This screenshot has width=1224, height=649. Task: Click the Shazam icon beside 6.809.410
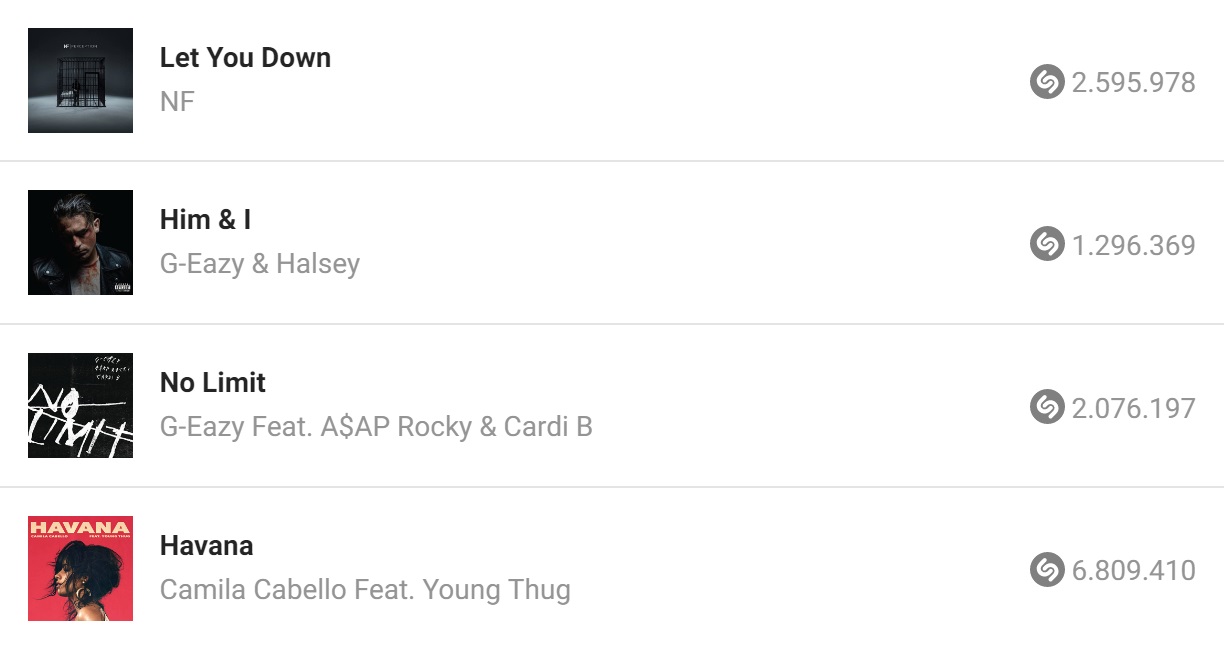click(x=1047, y=570)
